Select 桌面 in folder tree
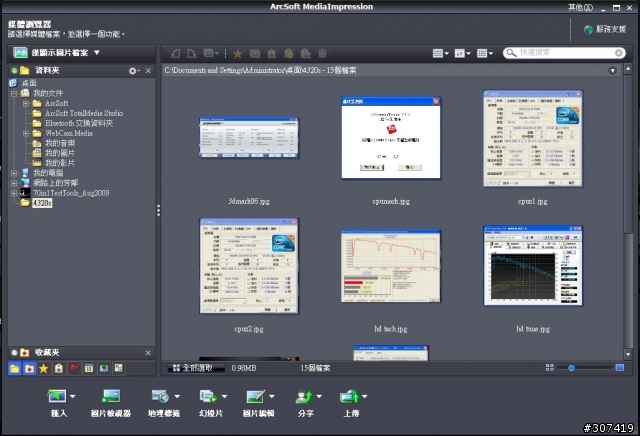Viewport: 640px width, 436px height. pyautogui.click(x=29, y=83)
